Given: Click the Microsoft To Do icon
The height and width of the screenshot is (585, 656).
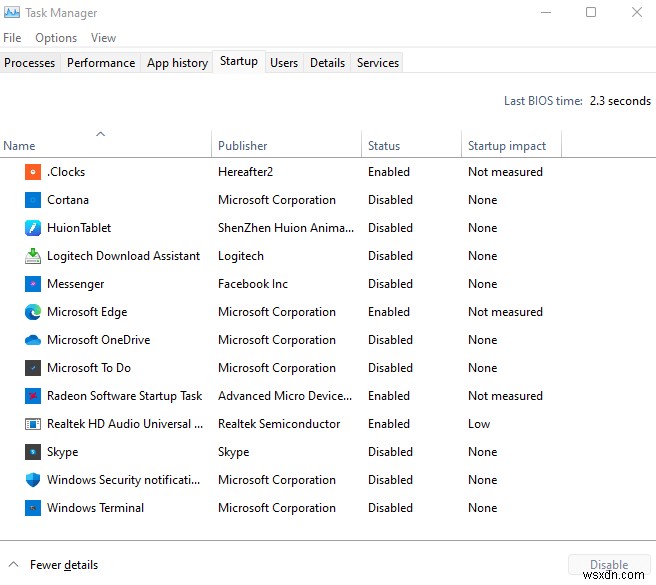Looking at the screenshot, I should 33,368.
